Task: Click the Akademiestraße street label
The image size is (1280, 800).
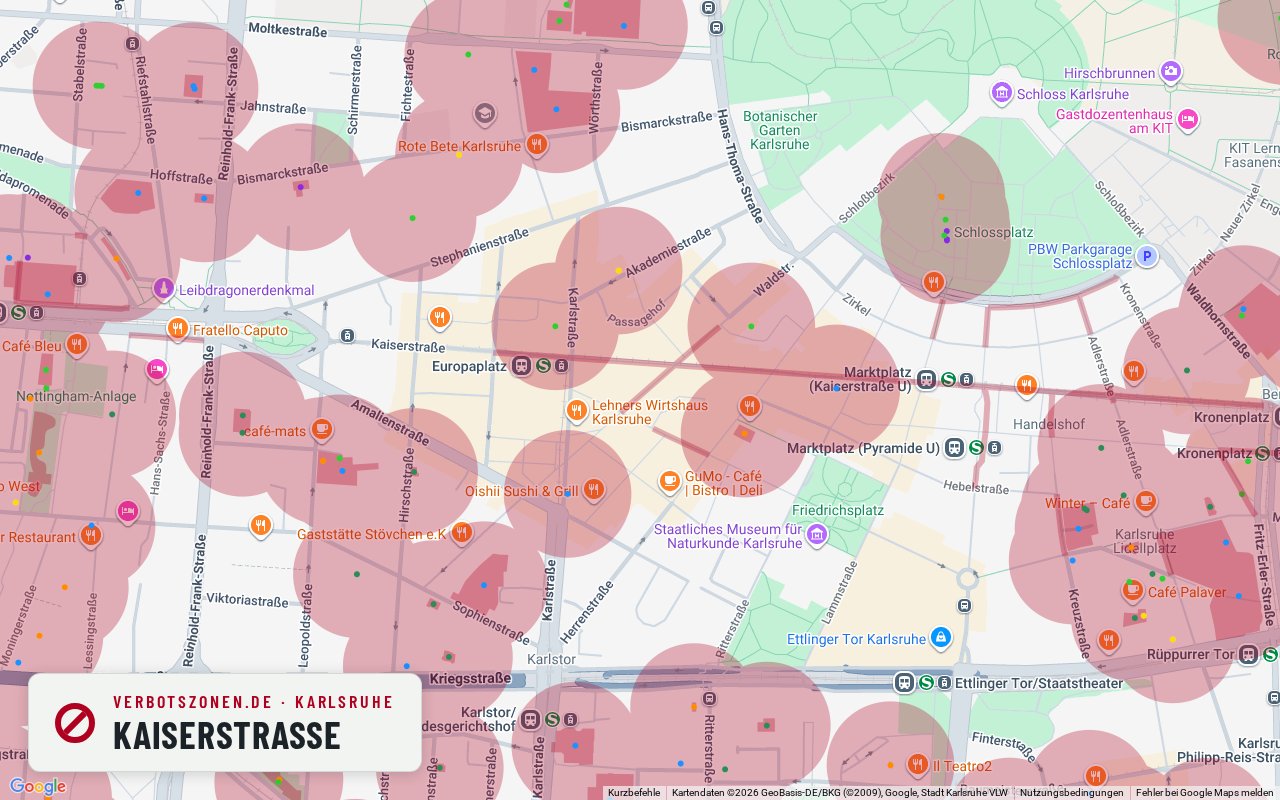Action: coord(668,252)
